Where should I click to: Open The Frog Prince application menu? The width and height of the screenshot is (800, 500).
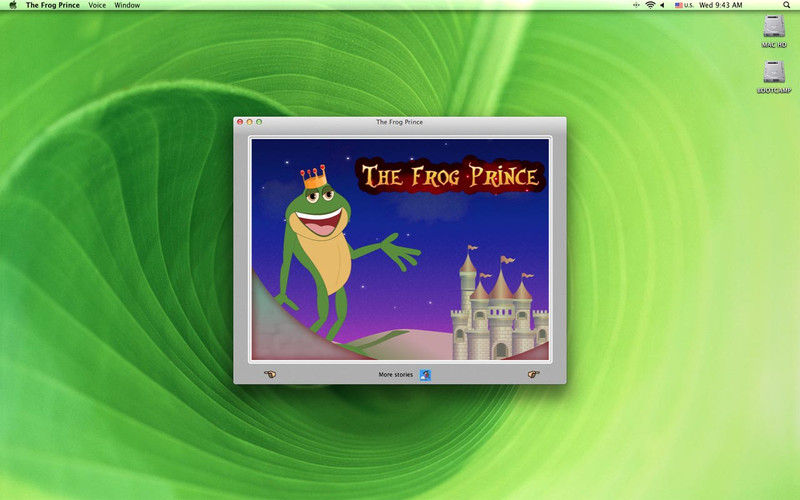click(x=52, y=5)
